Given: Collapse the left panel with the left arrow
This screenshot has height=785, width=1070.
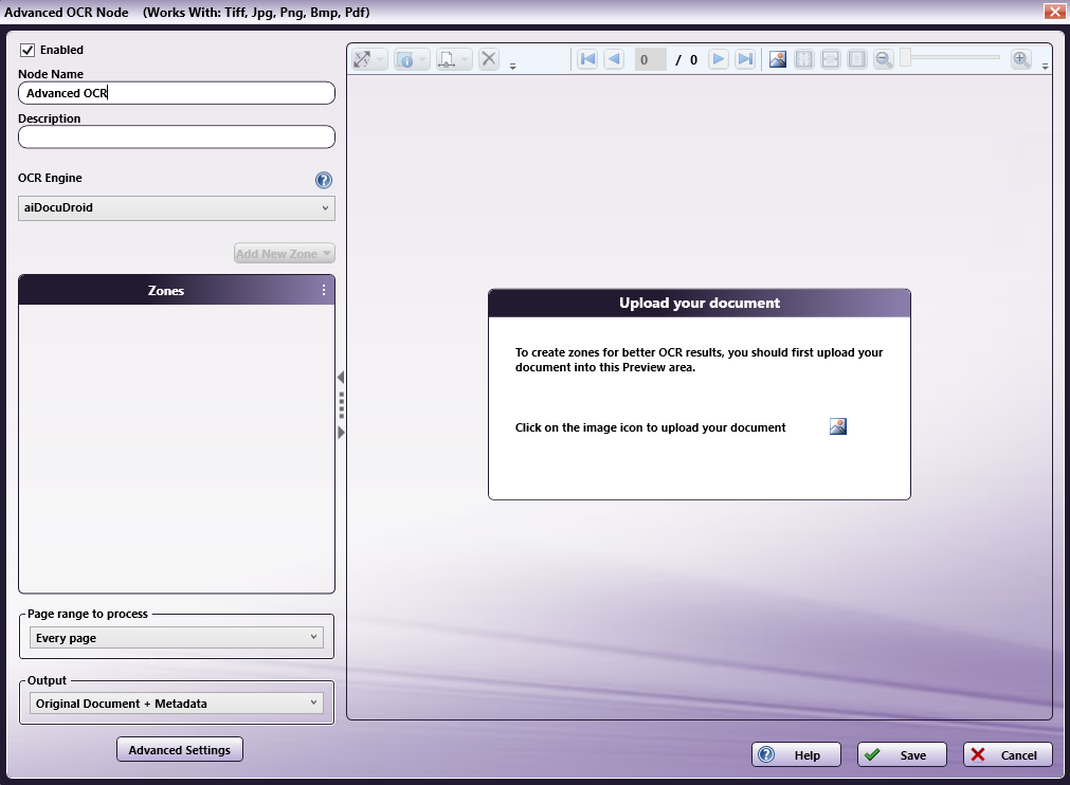Looking at the screenshot, I should [341, 377].
